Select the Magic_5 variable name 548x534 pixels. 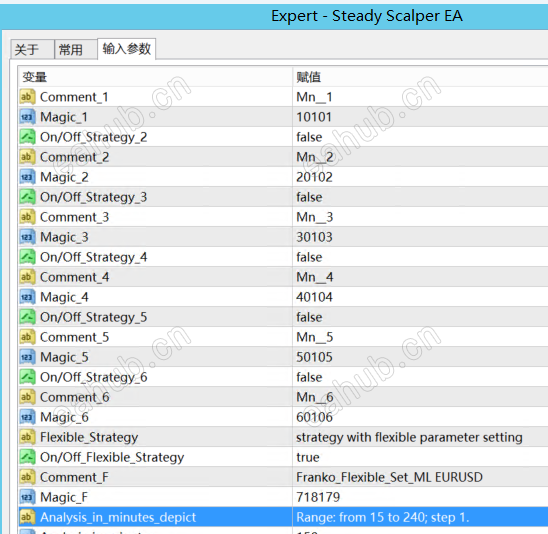[64, 358]
